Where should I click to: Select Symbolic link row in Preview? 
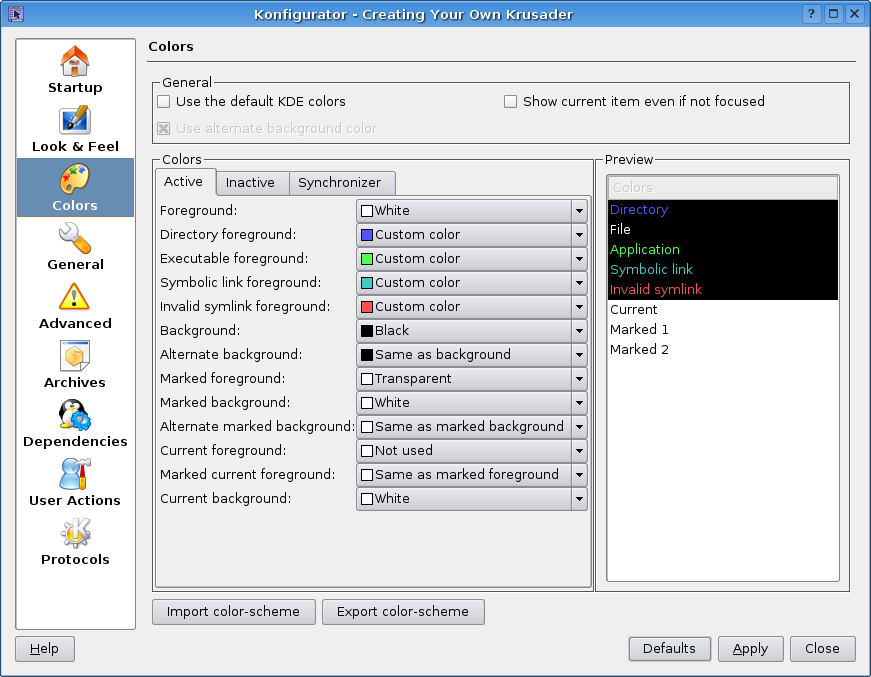[723, 270]
